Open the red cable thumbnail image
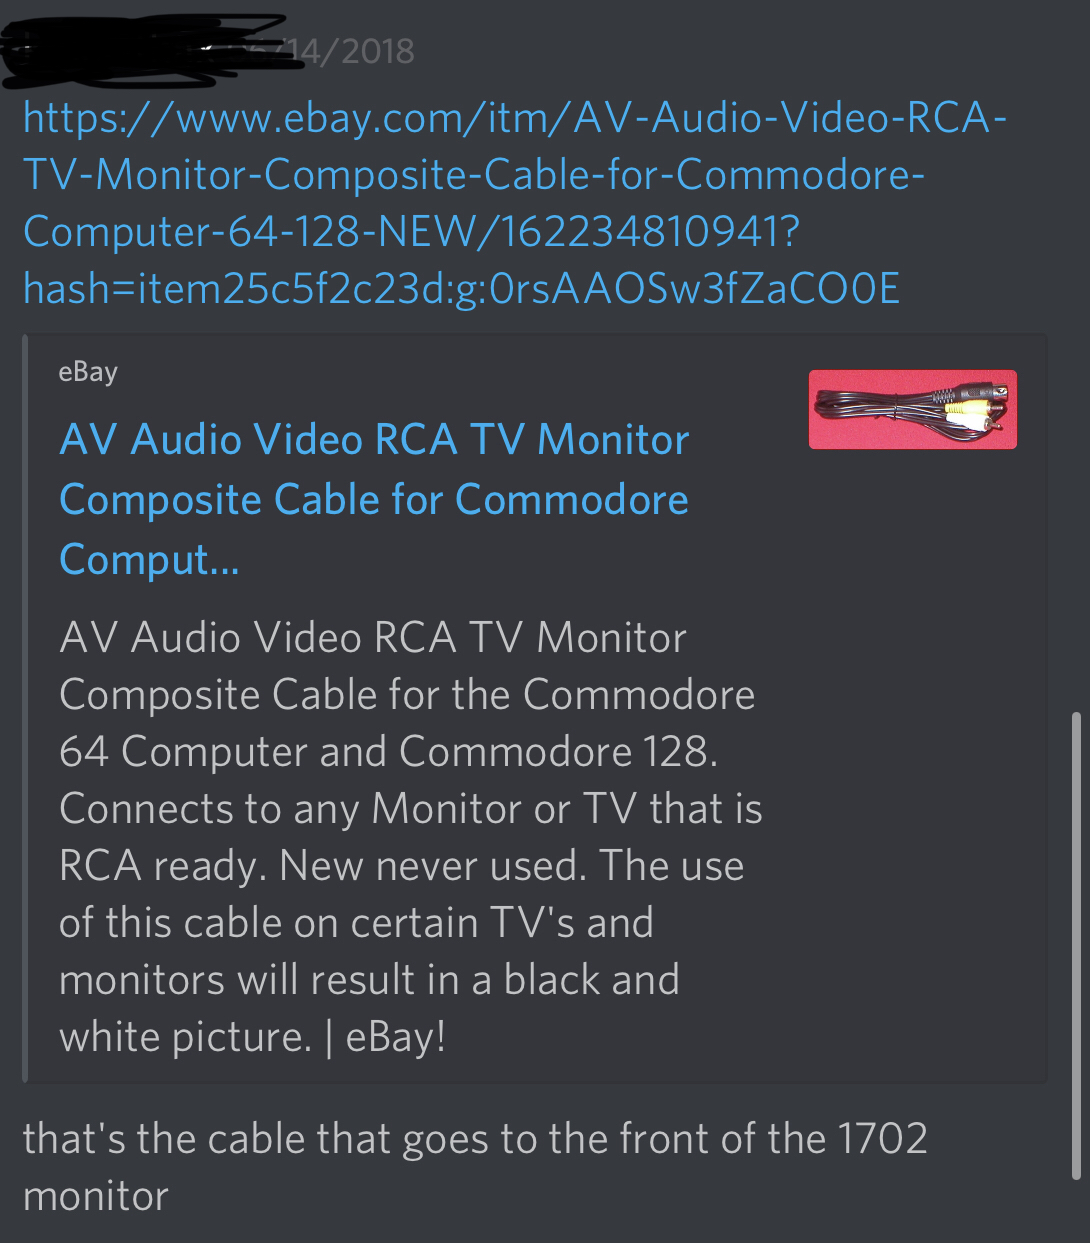Screen dimensions: 1090x1243 912,410
